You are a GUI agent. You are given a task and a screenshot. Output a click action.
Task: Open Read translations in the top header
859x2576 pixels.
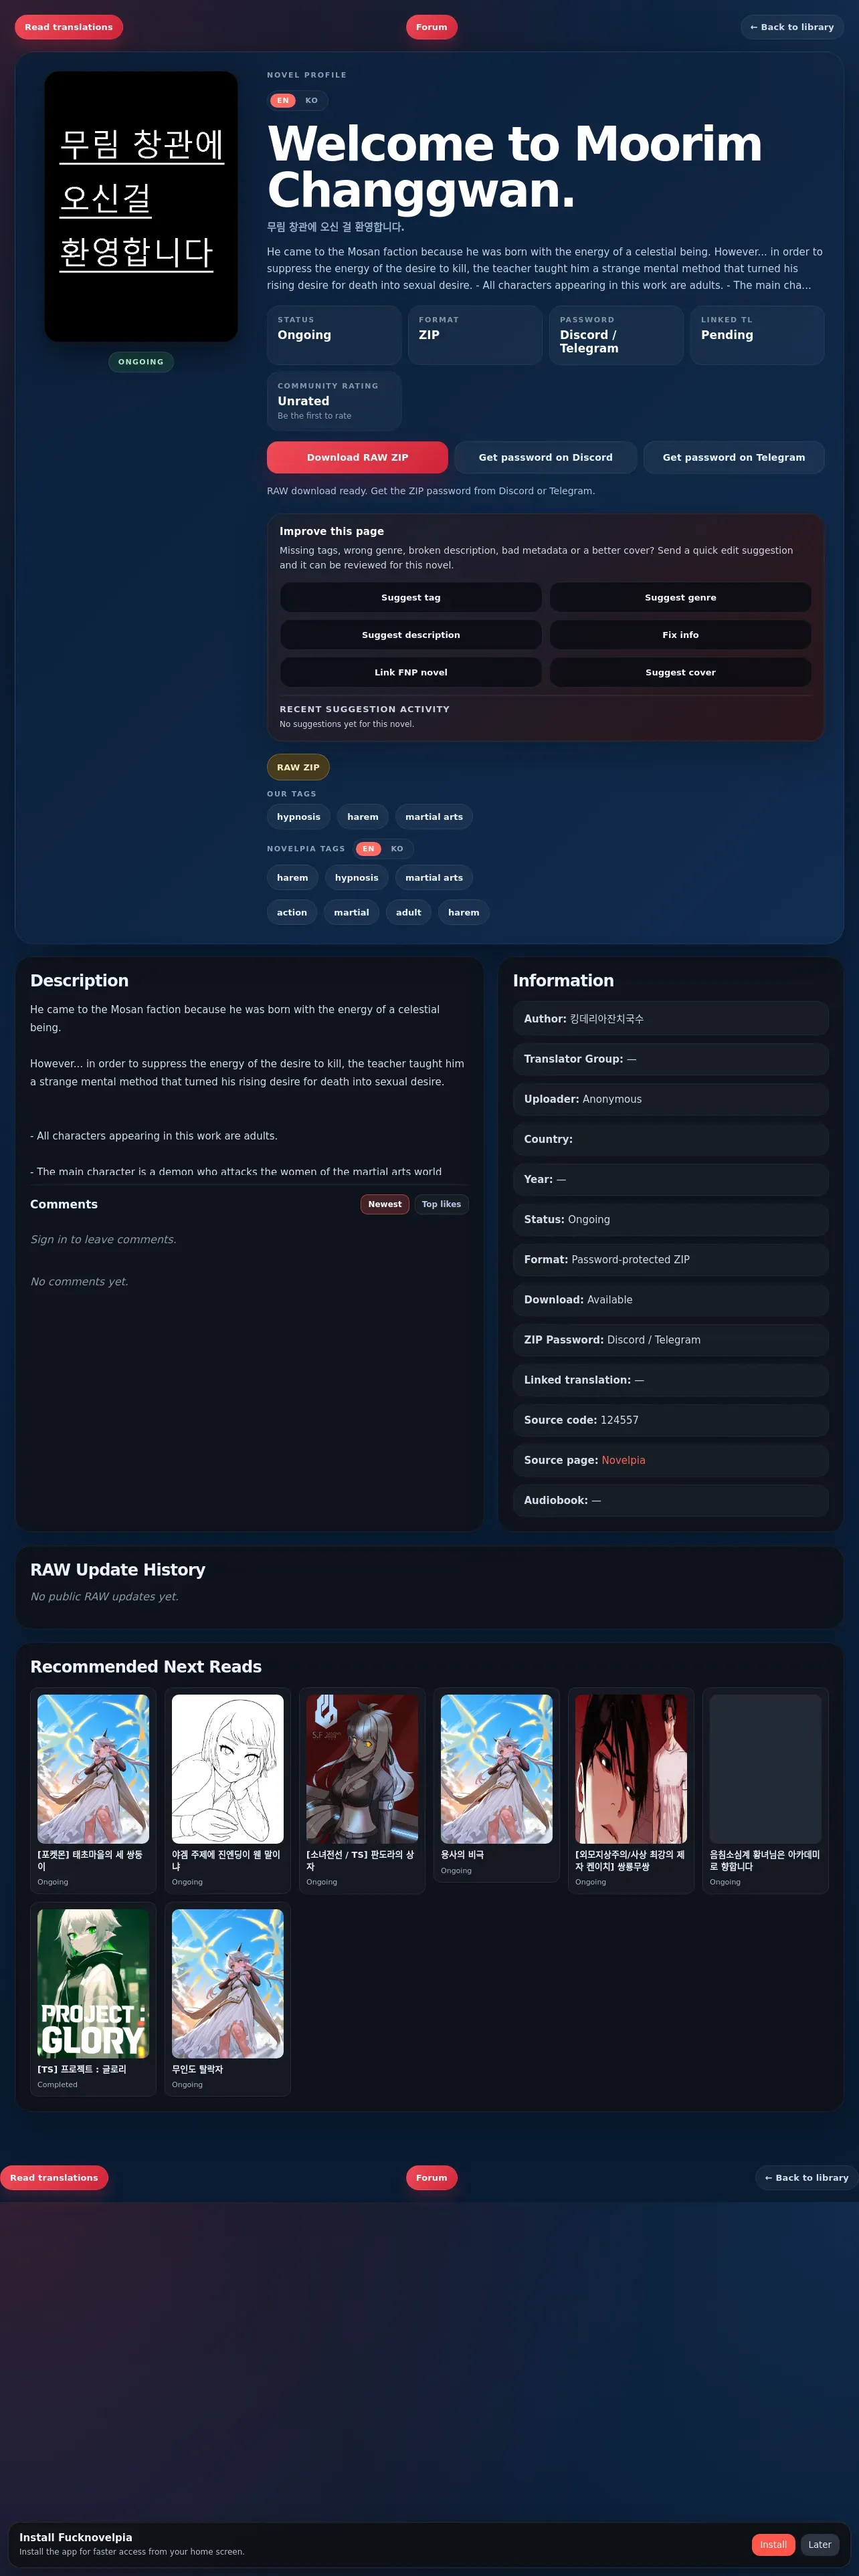(69, 27)
